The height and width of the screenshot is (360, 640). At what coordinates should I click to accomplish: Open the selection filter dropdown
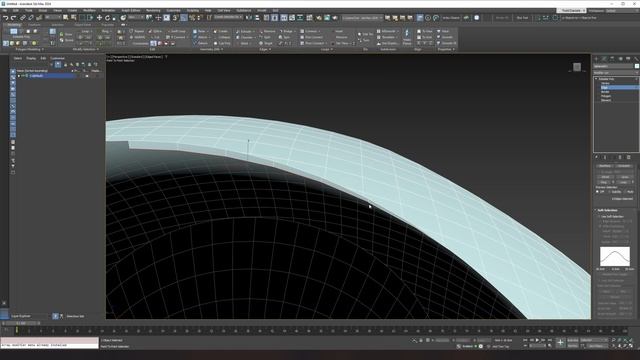pos(53,18)
